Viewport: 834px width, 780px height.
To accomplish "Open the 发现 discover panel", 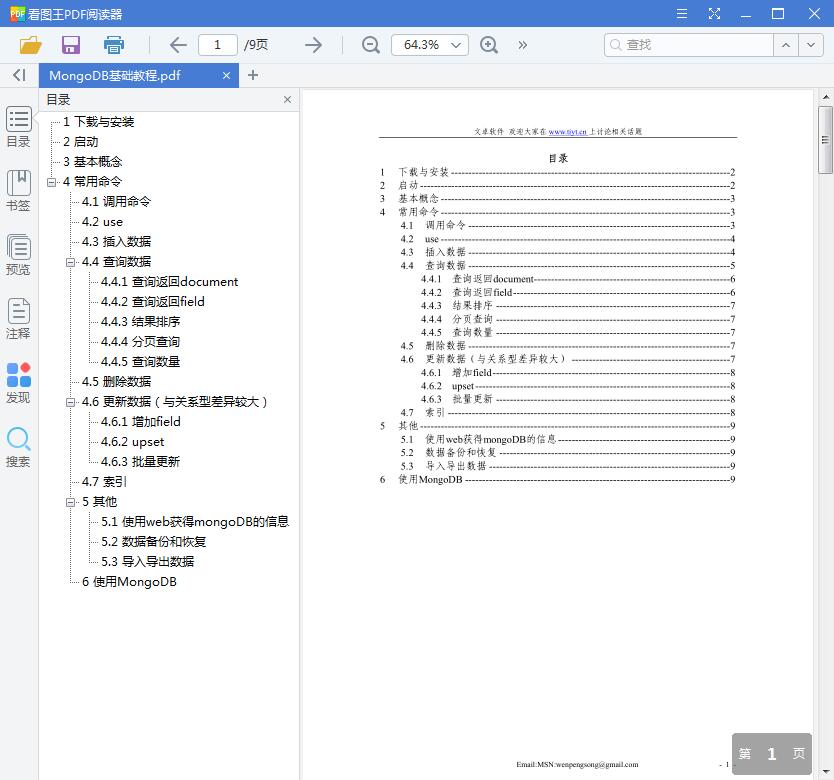I will click(x=19, y=383).
